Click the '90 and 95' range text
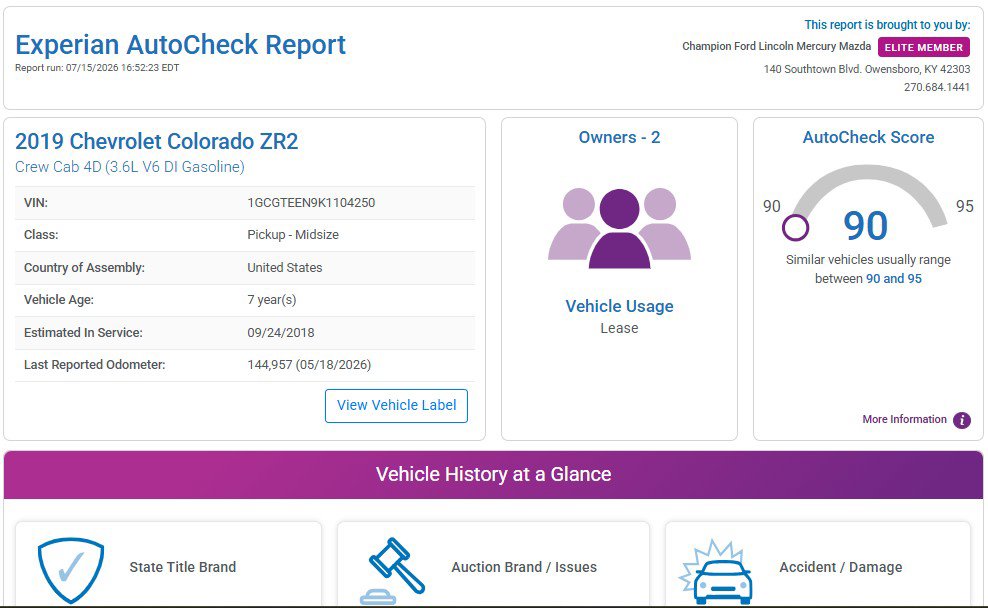The height and width of the screenshot is (608, 988). [893, 278]
